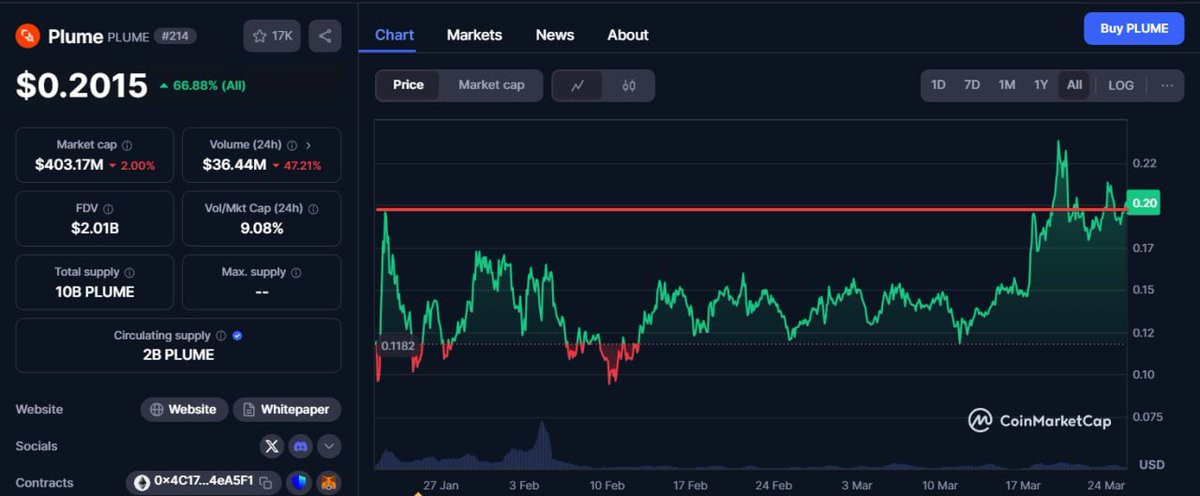
Task: Click the 9.08% Vol/Mkt Cap value
Action: click(x=261, y=229)
